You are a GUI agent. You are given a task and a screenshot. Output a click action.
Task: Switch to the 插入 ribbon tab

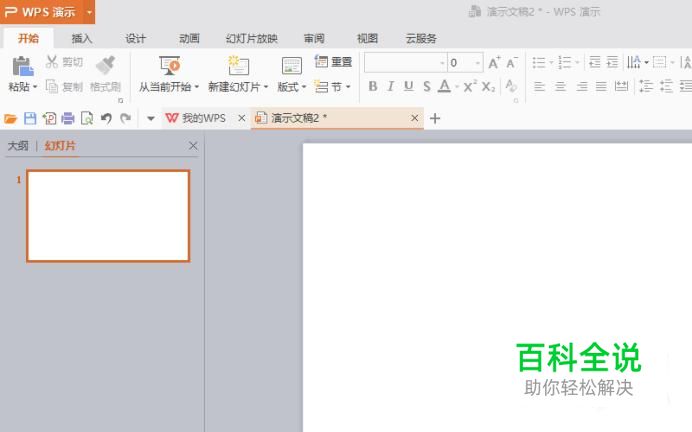point(82,39)
